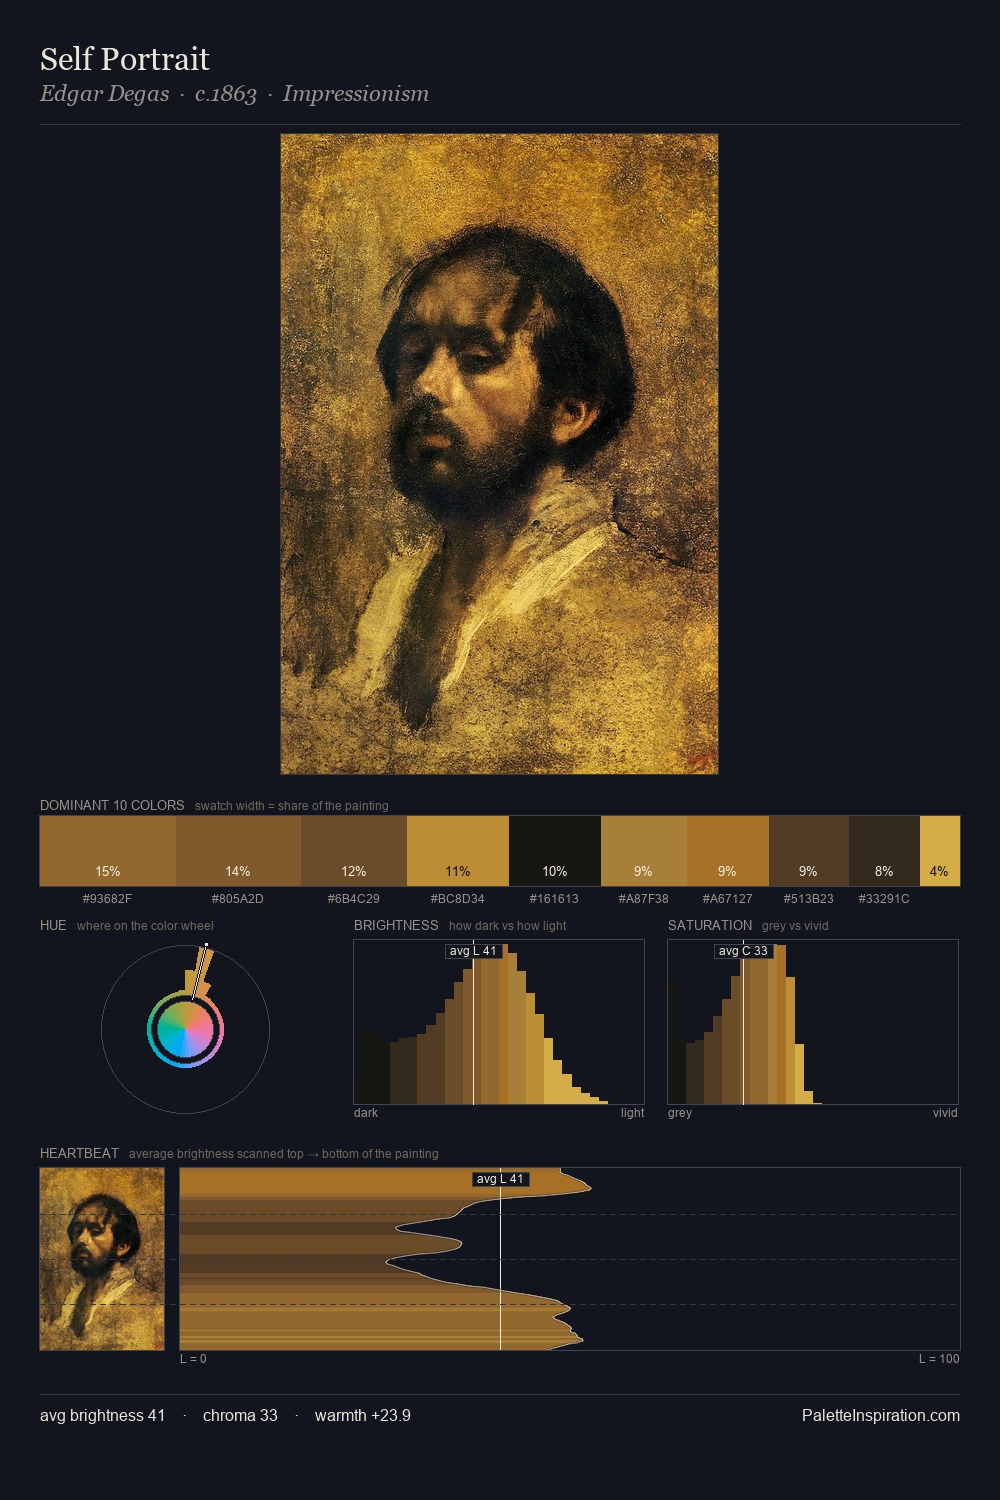Pick the #805A2D swatch showing 14%

[x=238, y=851]
